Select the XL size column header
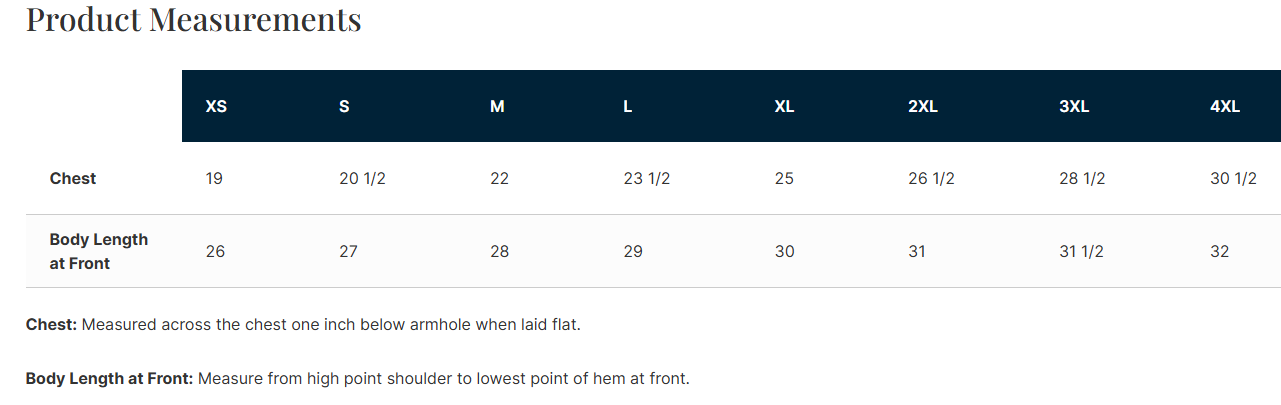Screen dimensions: 1281x405 [x=784, y=106]
